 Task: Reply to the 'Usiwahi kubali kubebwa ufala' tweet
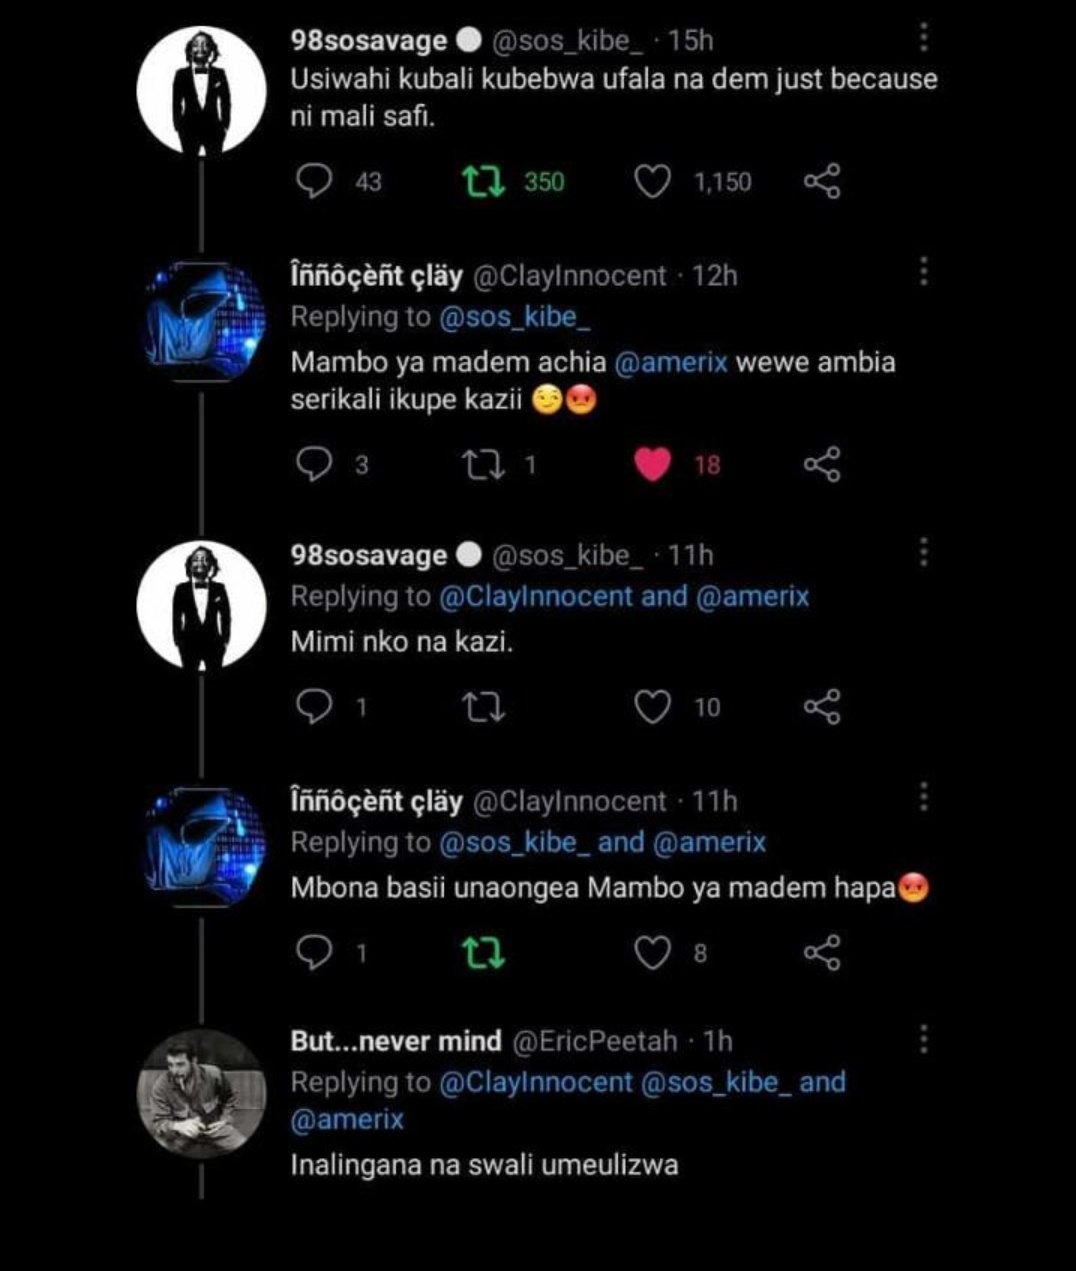(316, 182)
